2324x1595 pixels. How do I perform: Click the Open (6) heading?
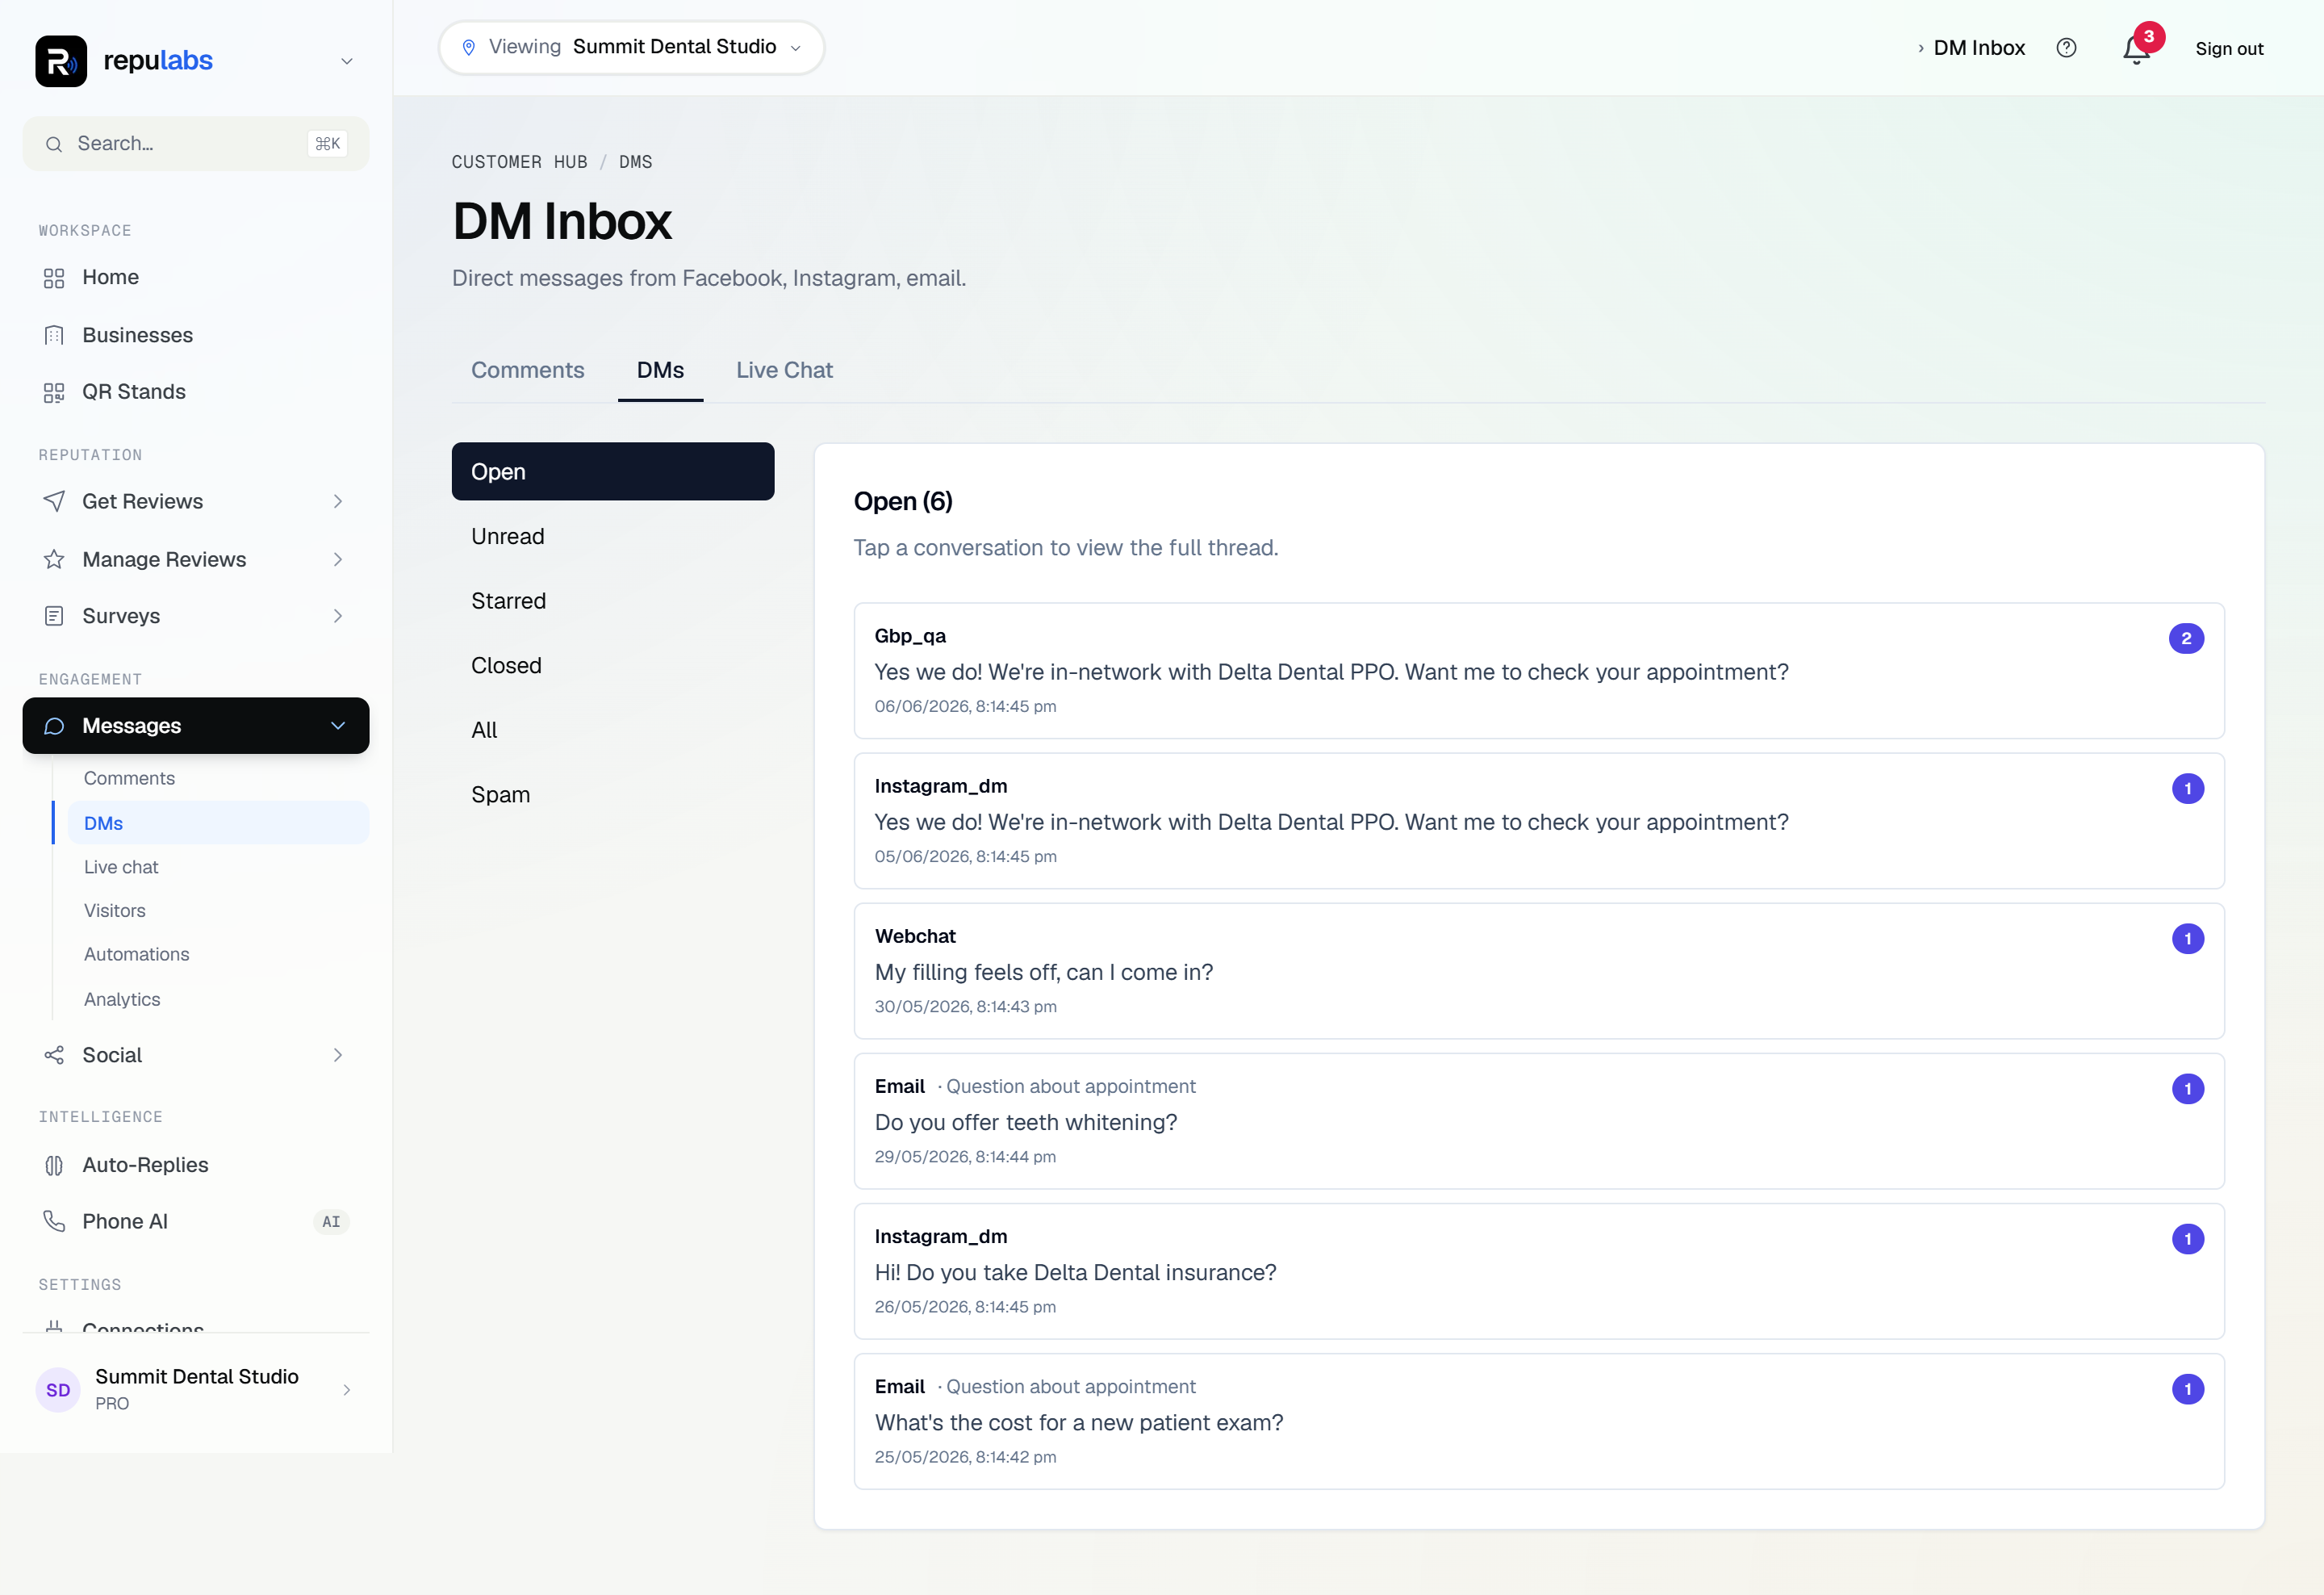[x=903, y=502]
